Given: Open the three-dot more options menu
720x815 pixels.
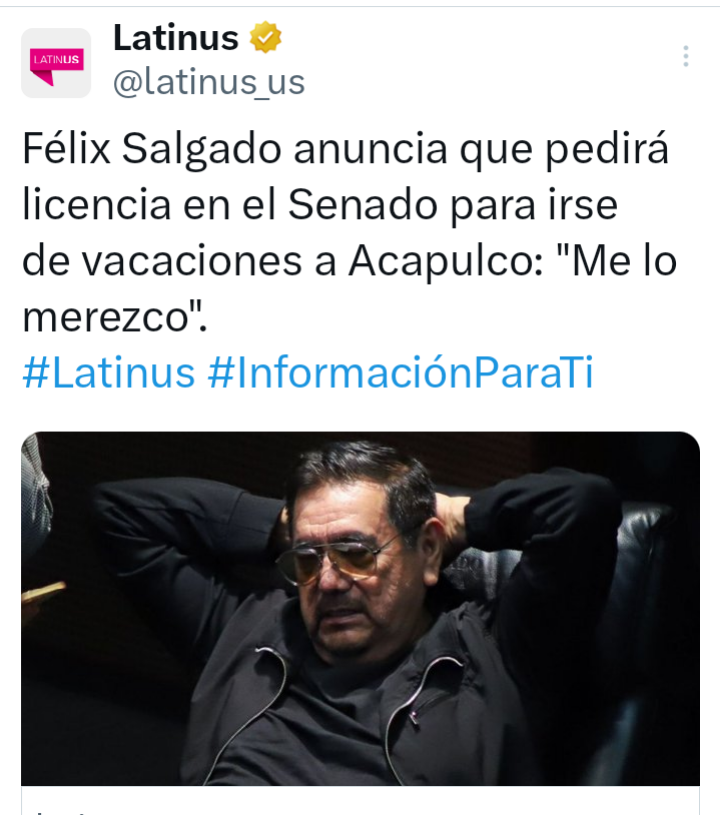Looking at the screenshot, I should coord(686,56).
